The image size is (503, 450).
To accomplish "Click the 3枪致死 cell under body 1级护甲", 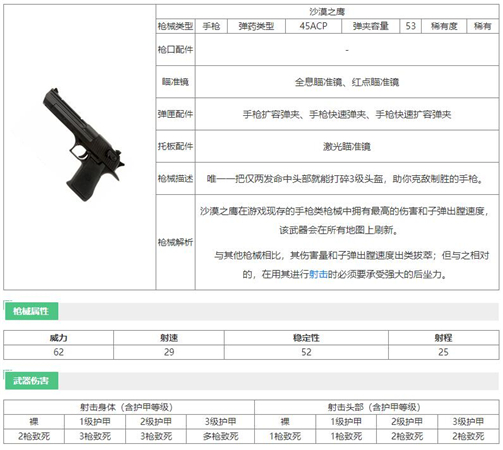I will coord(95,436).
